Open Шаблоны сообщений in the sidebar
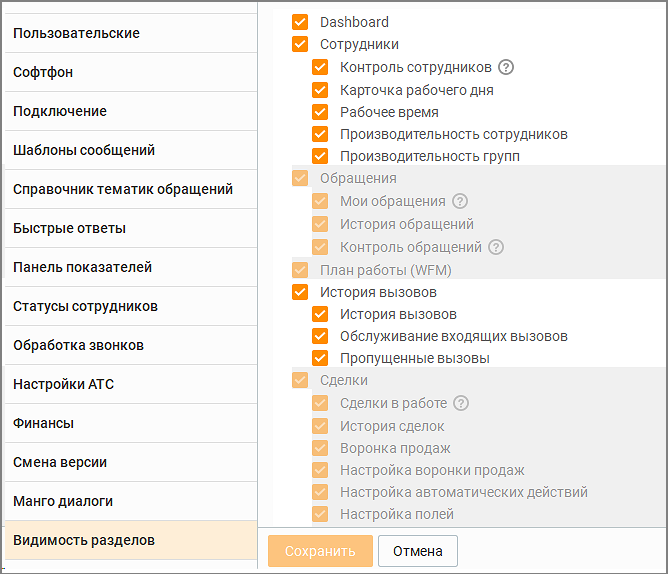Screen dimensions: 668x574 [131, 150]
